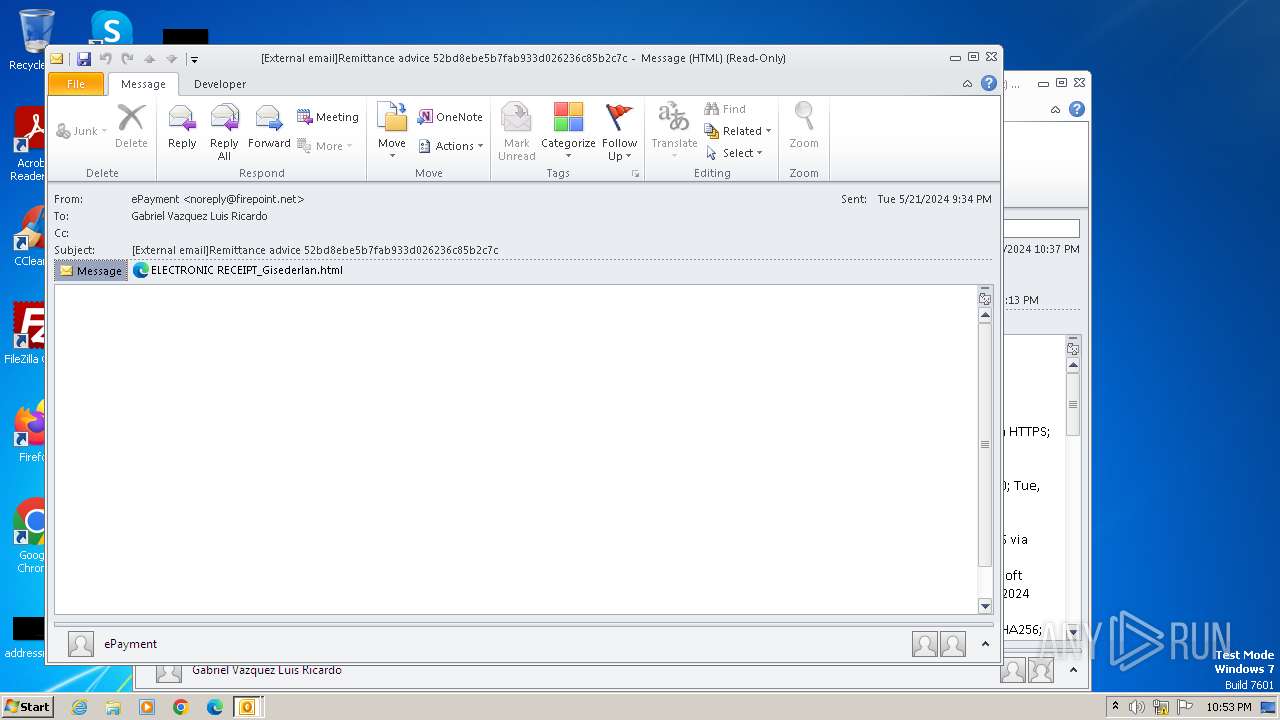This screenshot has height=720, width=1280.
Task: Click the Sent date Tue 5/21/2024 9:34 PM
Action: pyautogui.click(x=934, y=199)
